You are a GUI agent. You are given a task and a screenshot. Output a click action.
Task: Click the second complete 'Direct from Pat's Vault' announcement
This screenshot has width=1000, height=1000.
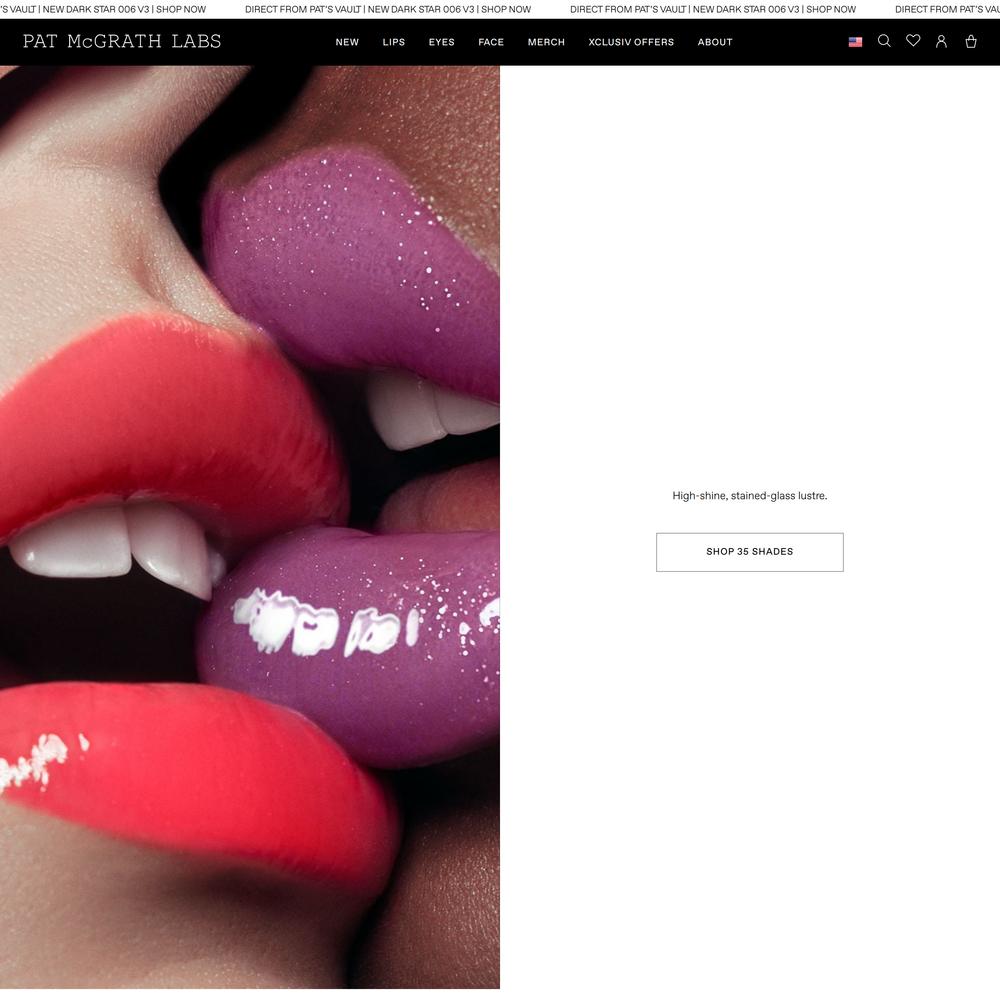713,9
